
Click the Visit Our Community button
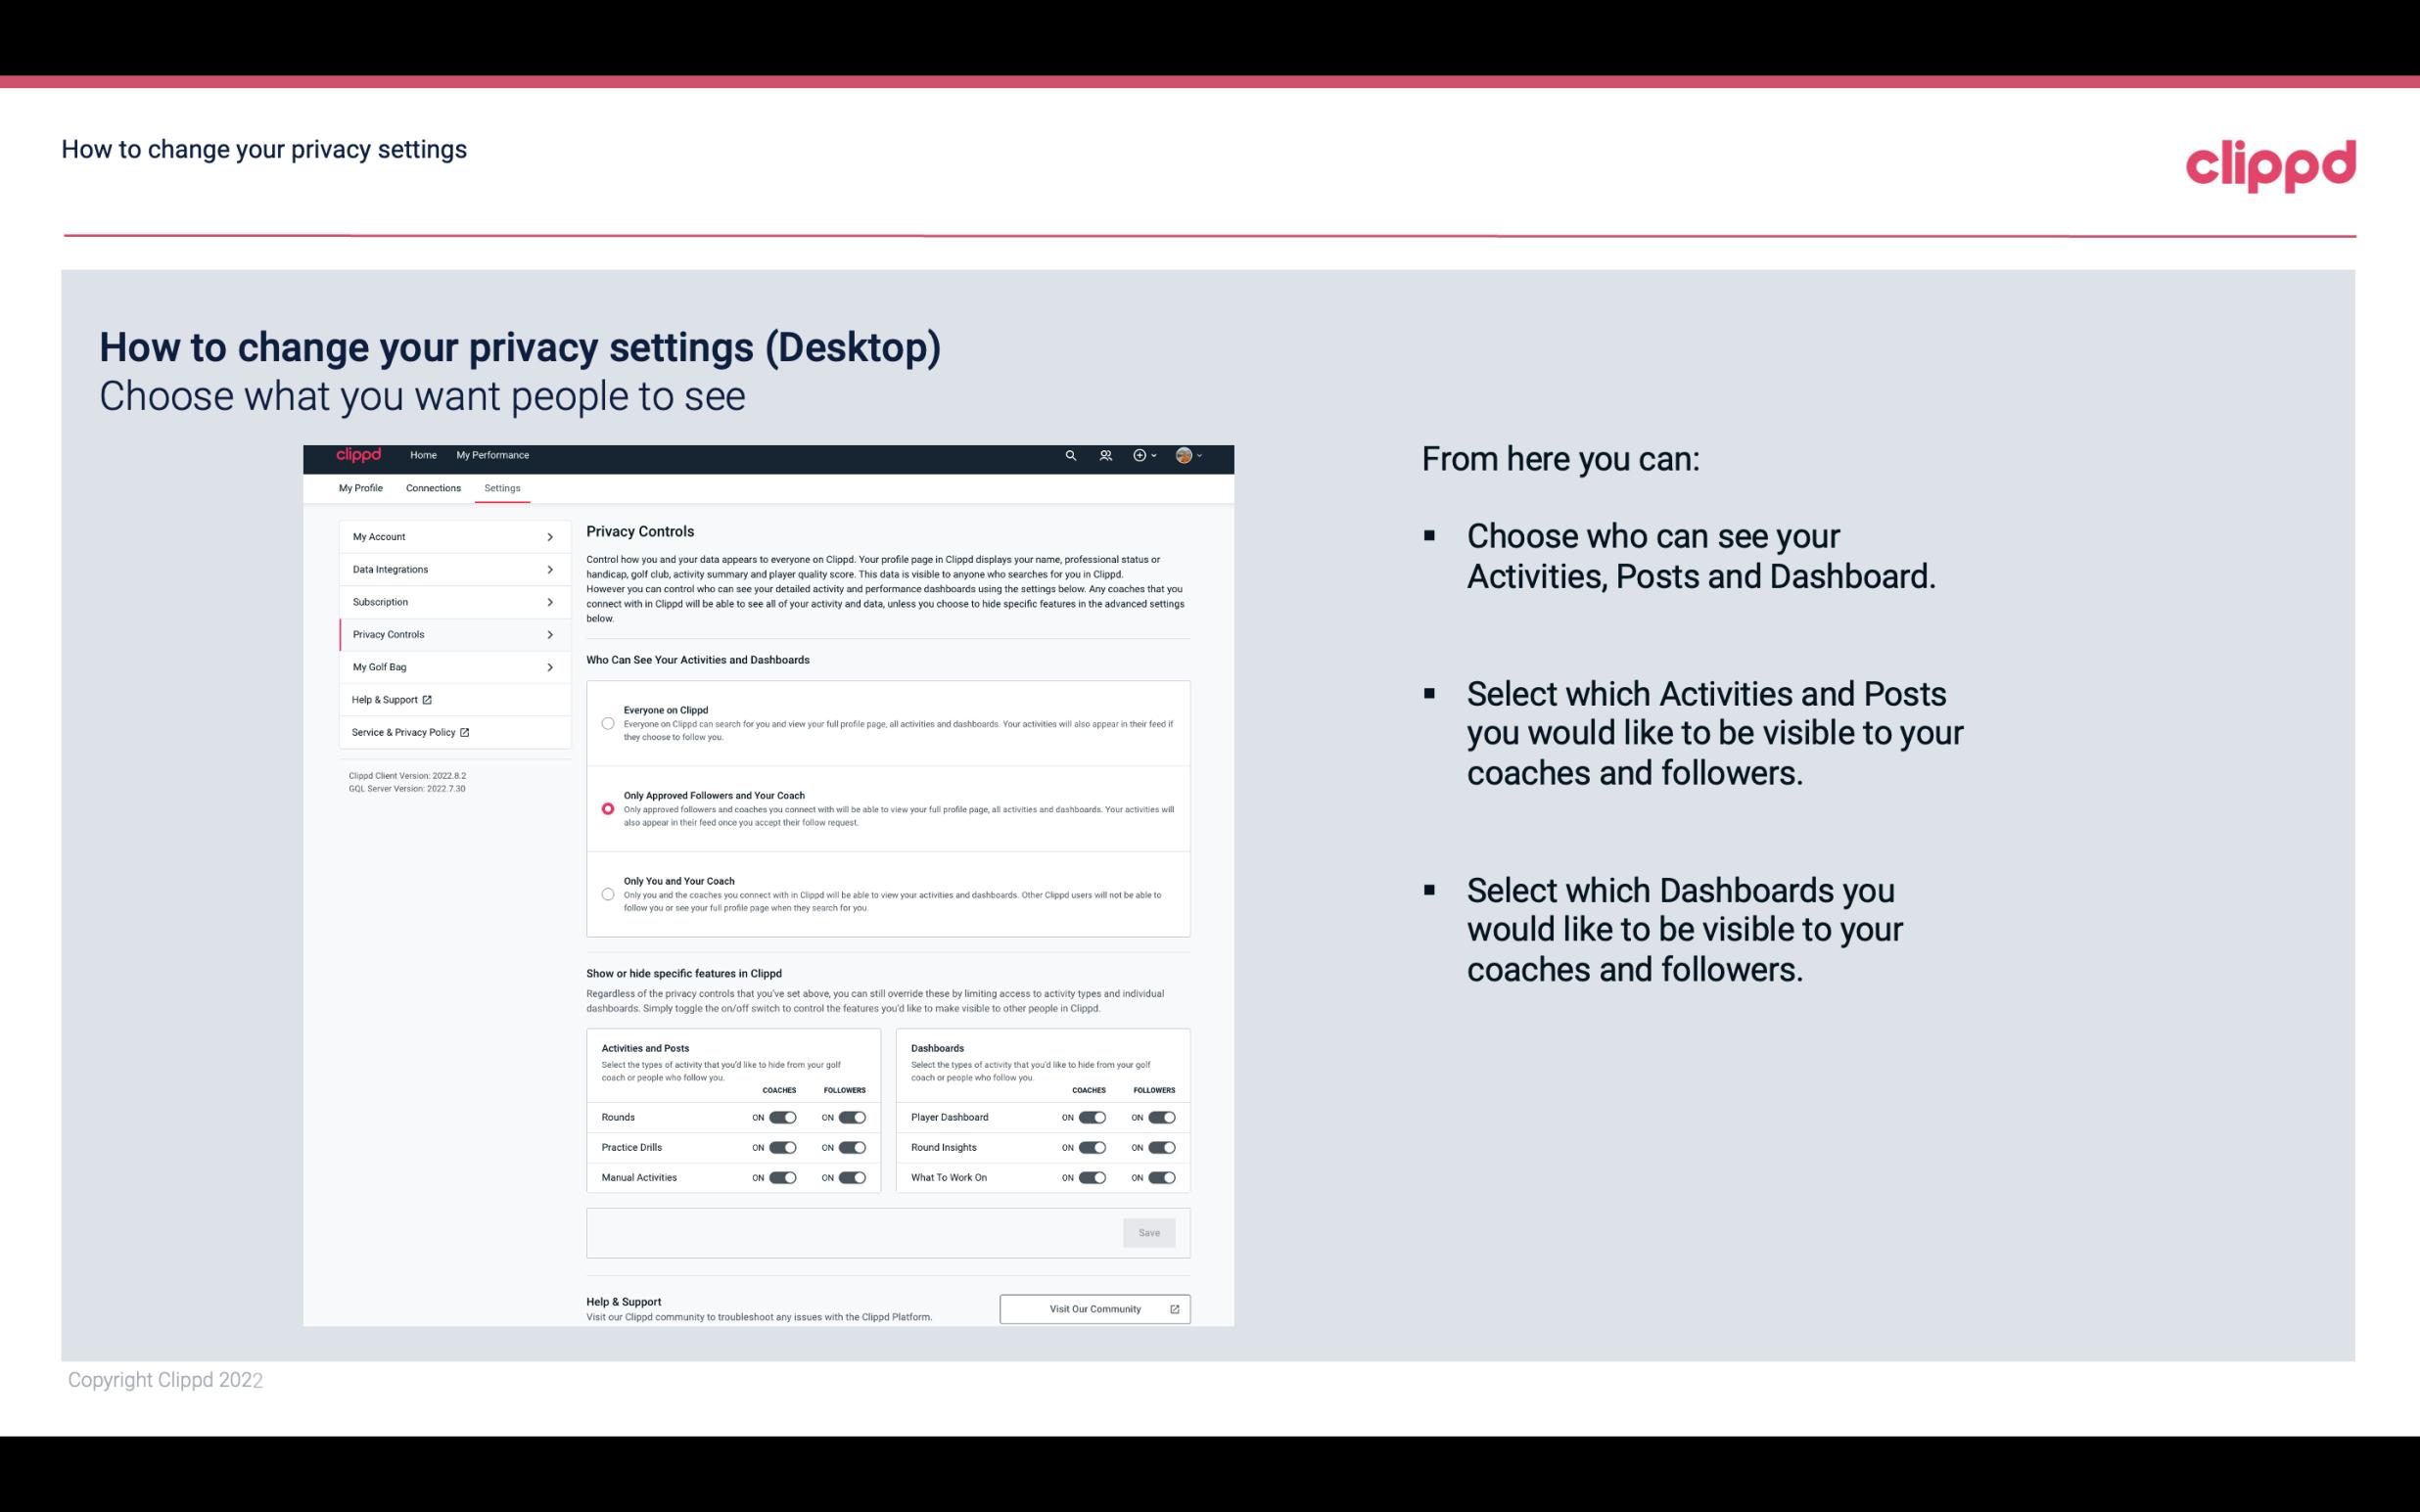point(1093,1308)
